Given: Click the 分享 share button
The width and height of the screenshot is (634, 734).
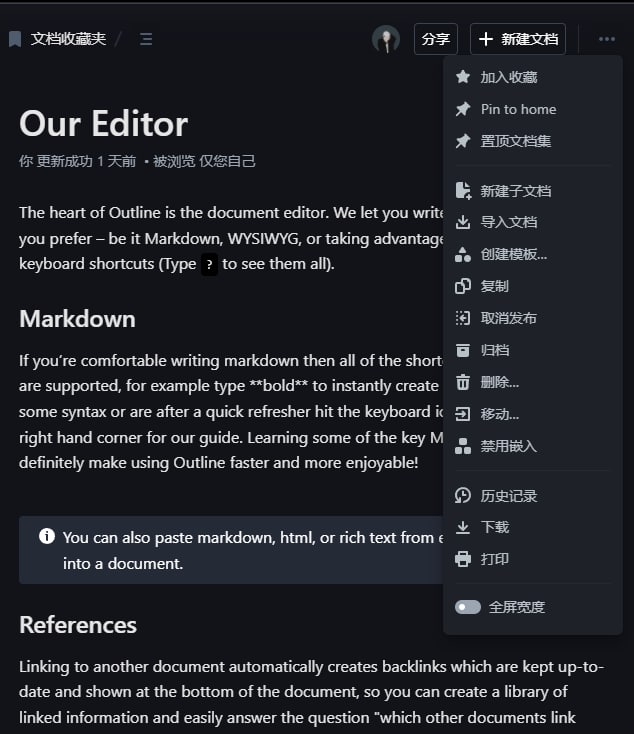Looking at the screenshot, I should [435, 39].
